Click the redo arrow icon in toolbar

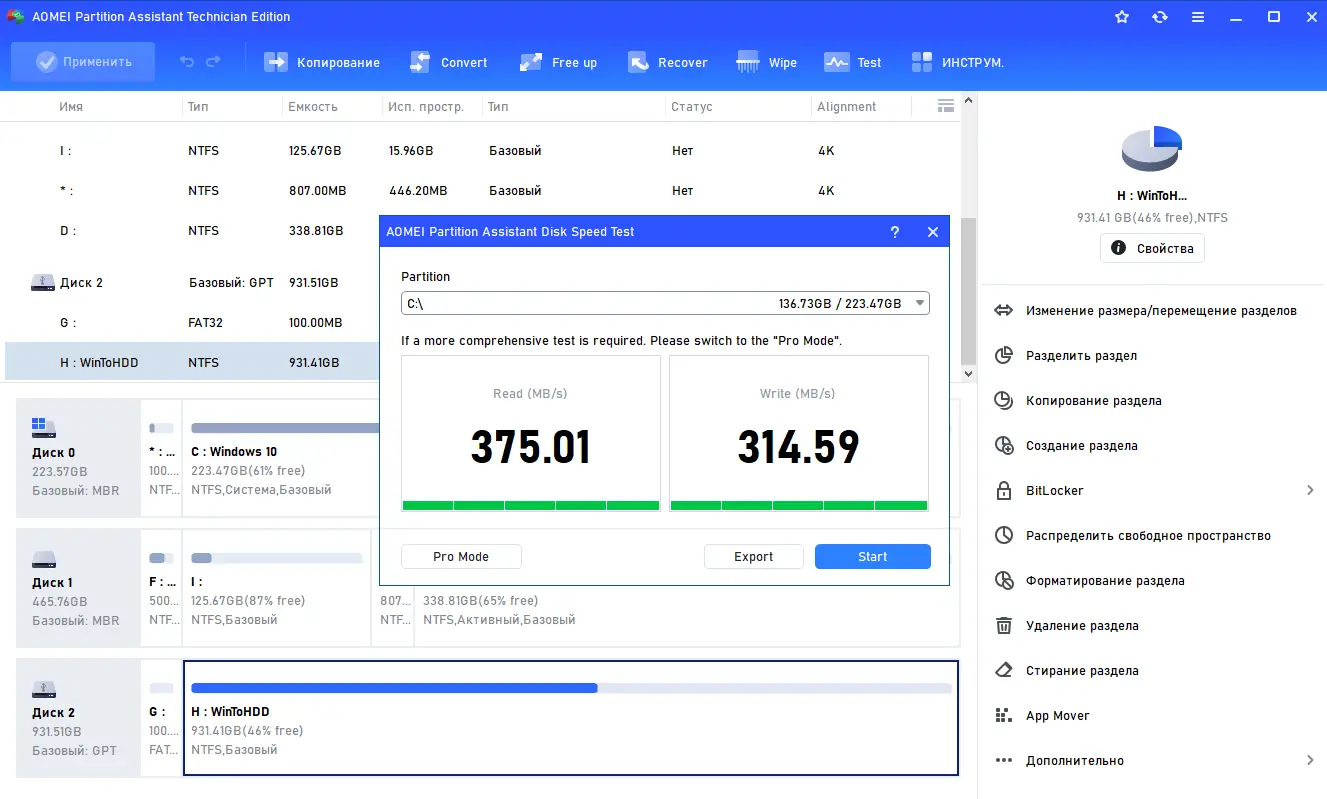click(213, 62)
